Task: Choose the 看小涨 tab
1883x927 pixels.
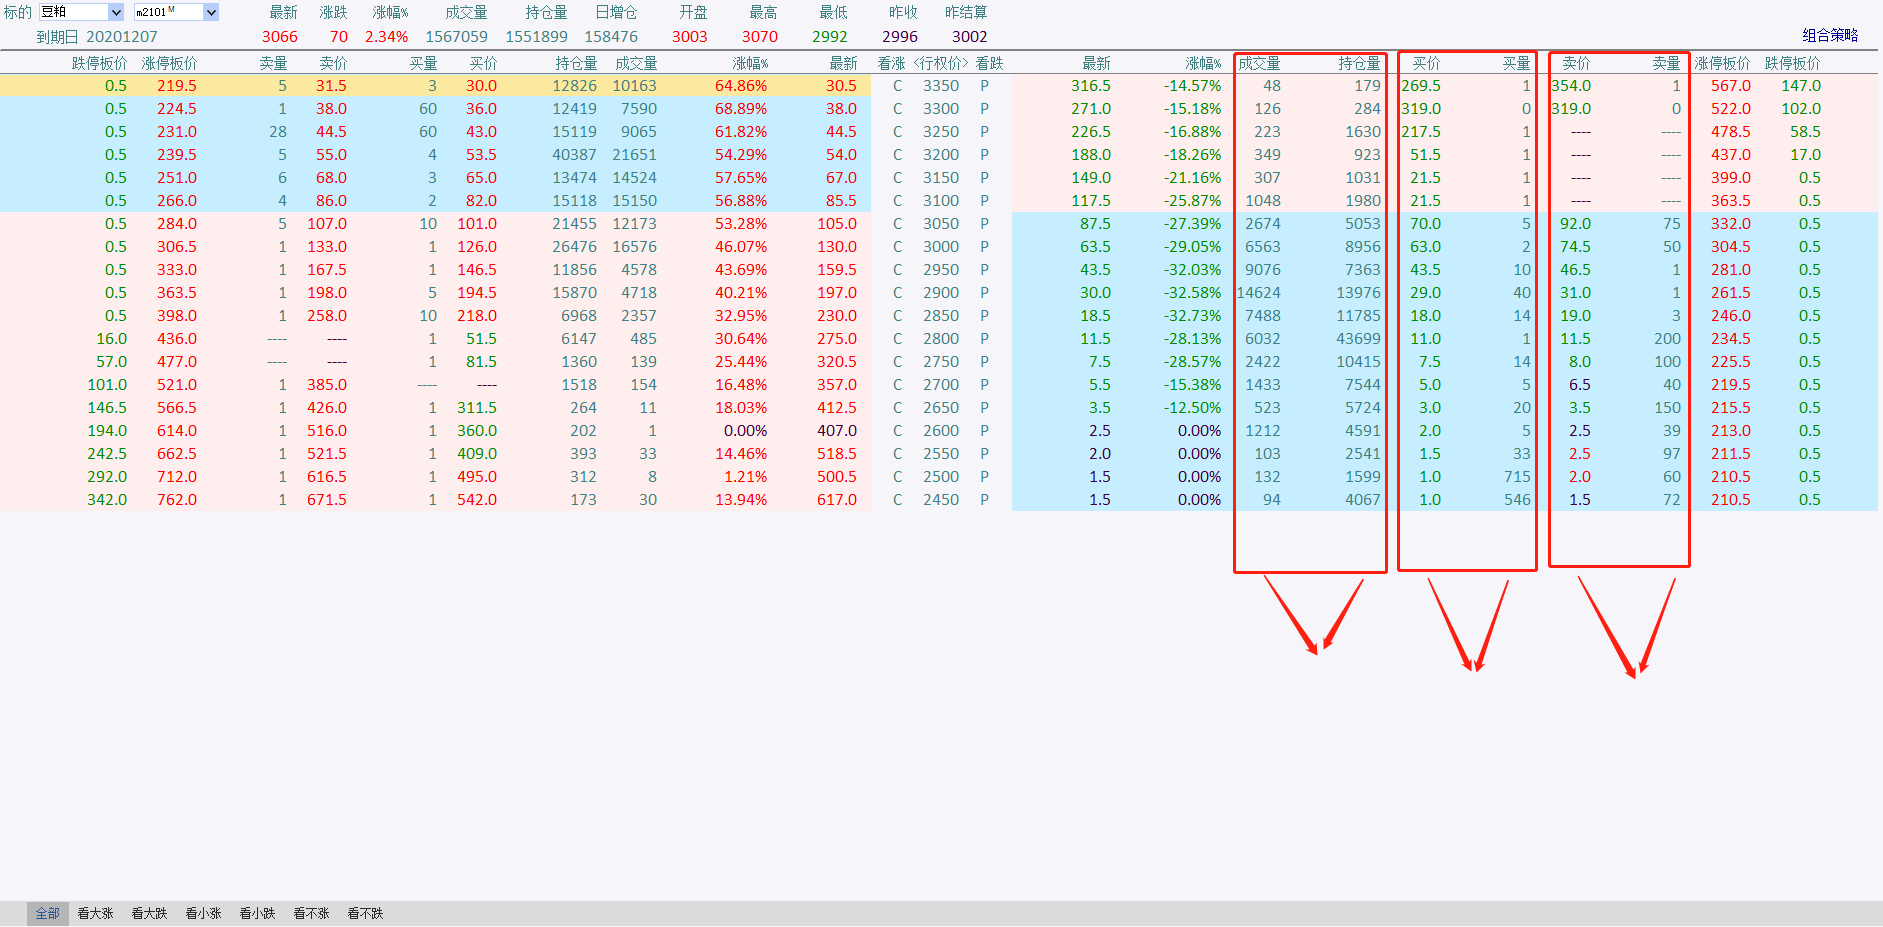Action: click(203, 913)
